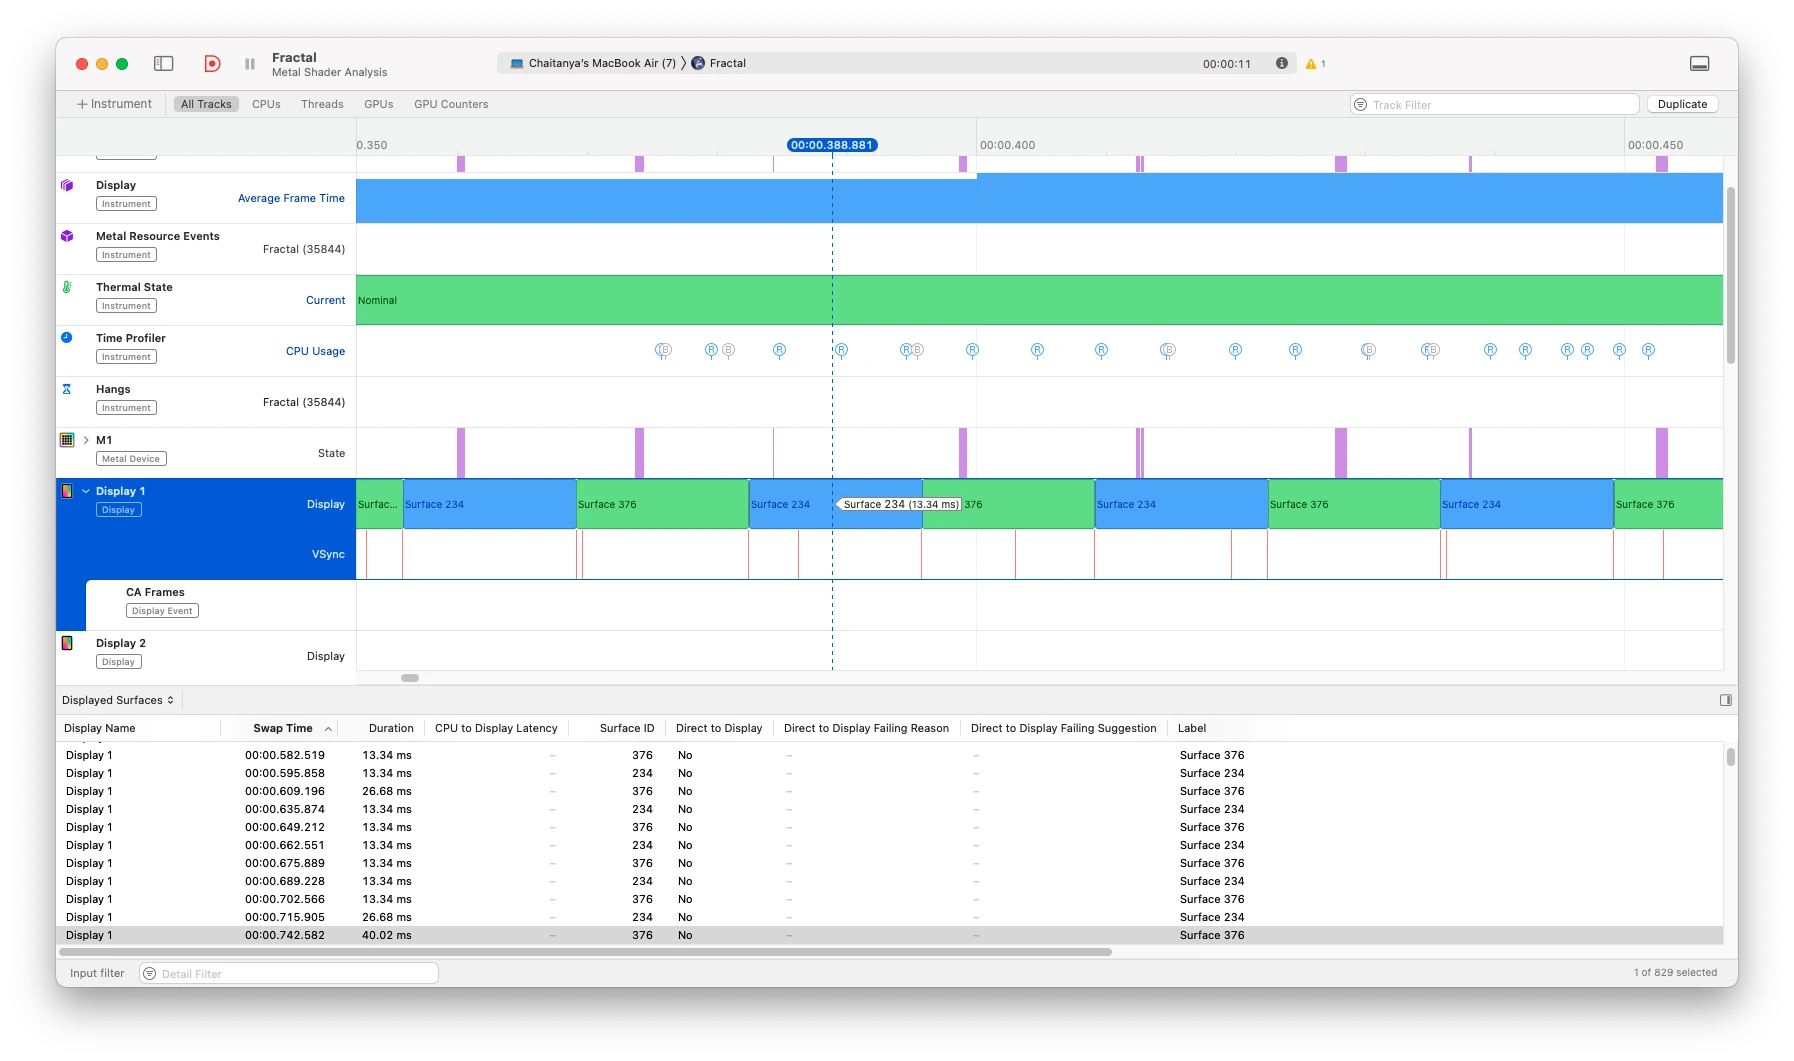Sort by Label column header
Image resolution: width=1794 pixels, height=1061 pixels.
tap(1192, 728)
